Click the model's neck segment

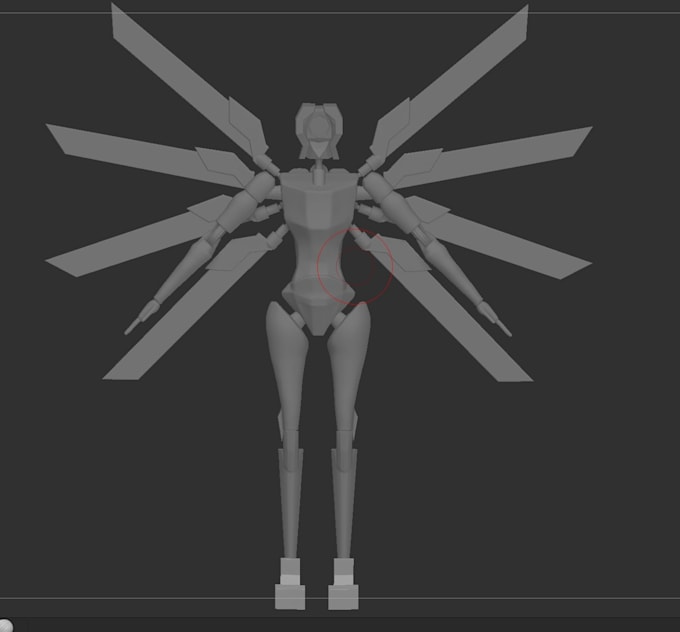tap(319, 171)
